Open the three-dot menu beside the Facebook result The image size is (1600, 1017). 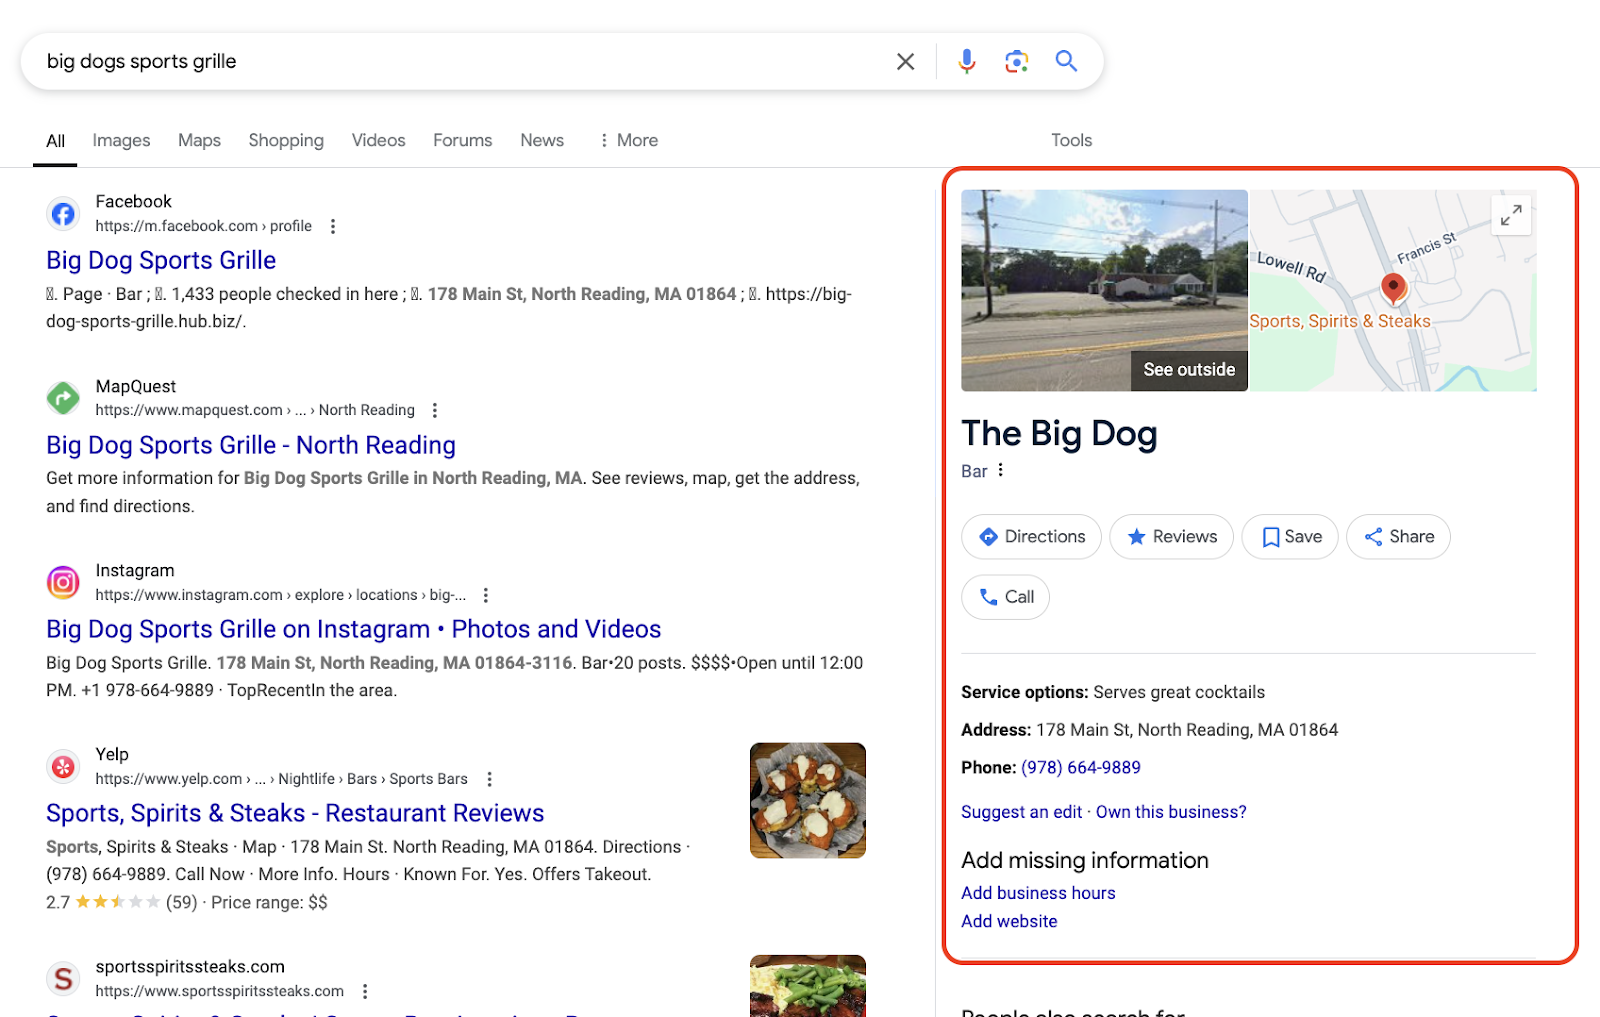(x=333, y=227)
